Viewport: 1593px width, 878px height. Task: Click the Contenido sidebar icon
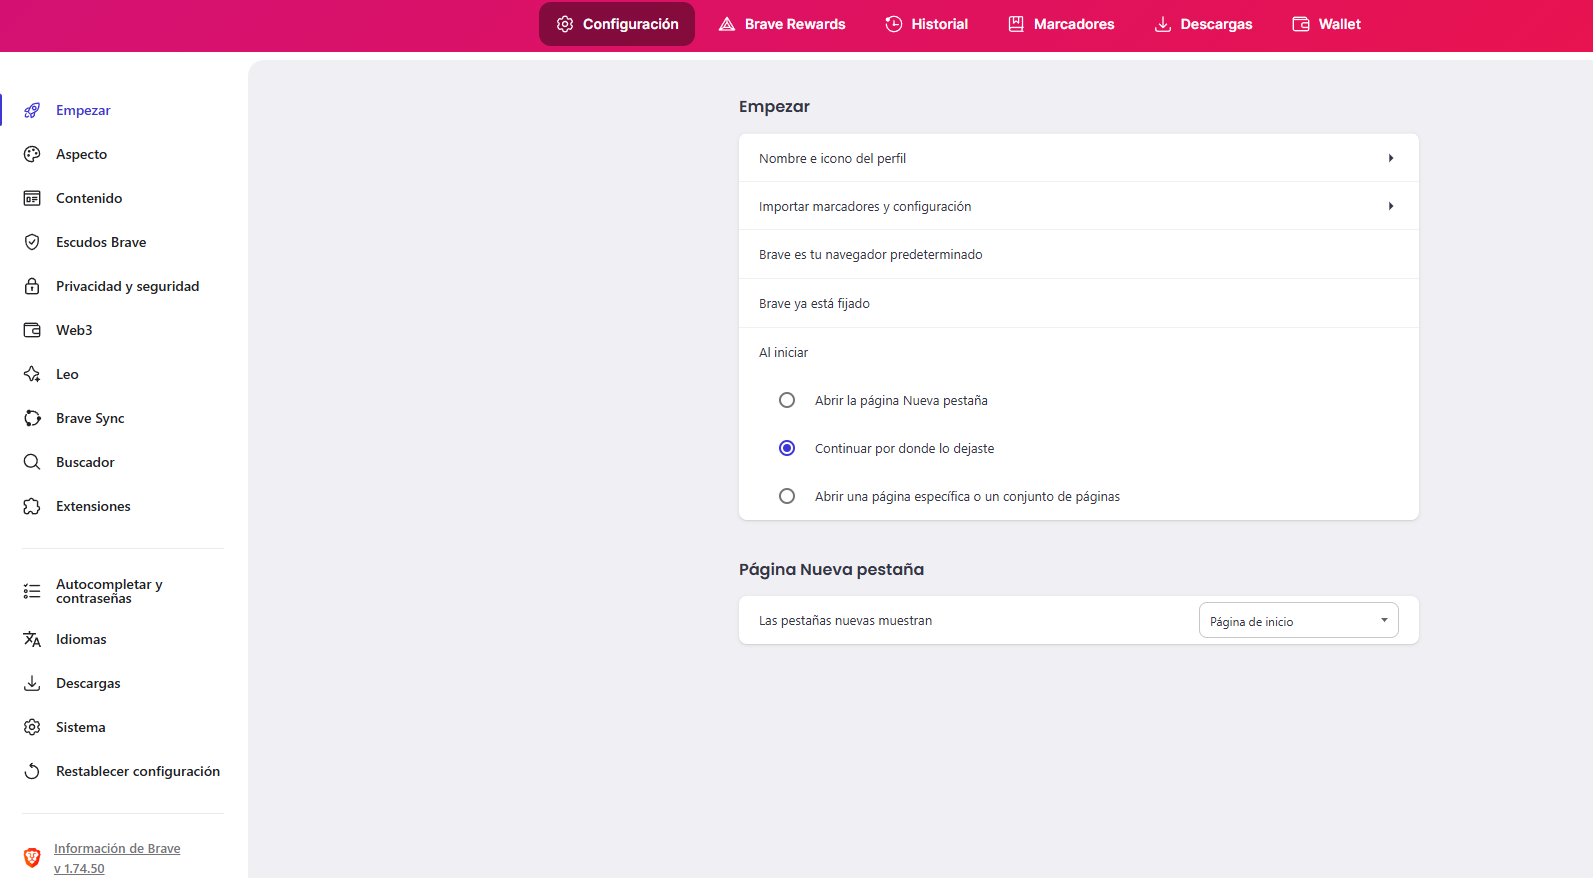32,198
